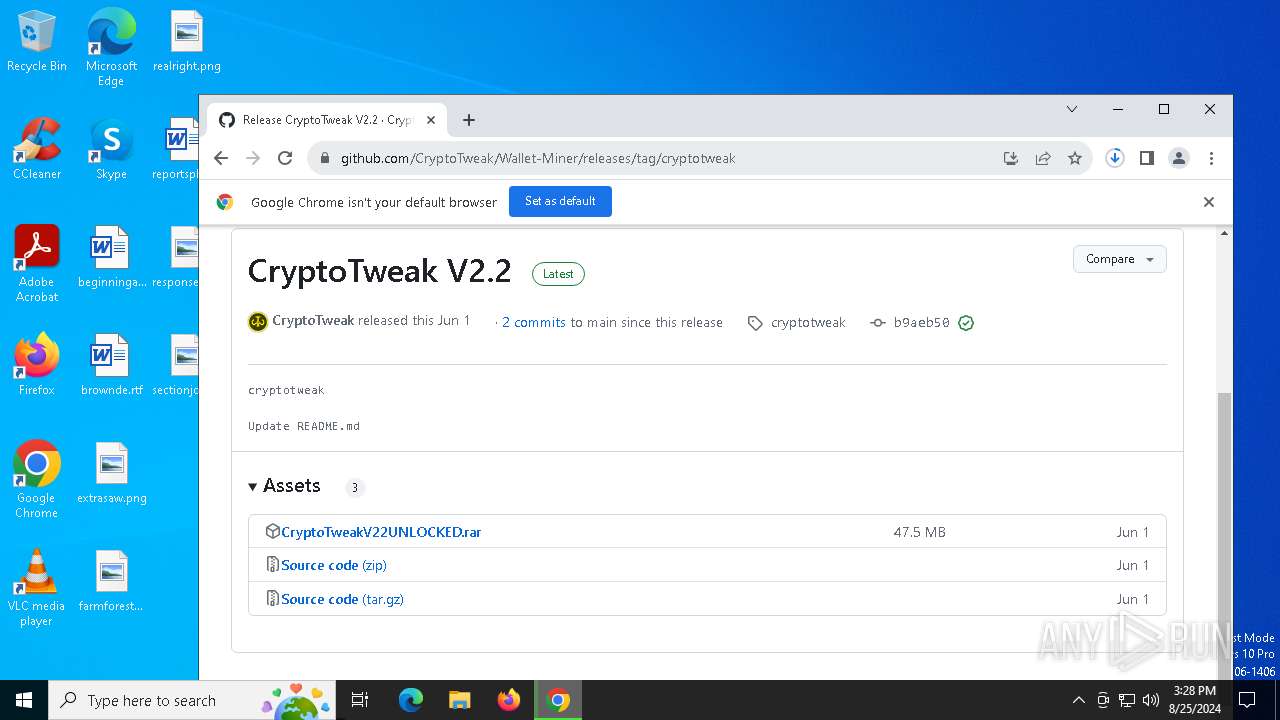This screenshot has width=1280, height=720.
Task: Click the Latest release badge
Action: click(558, 274)
